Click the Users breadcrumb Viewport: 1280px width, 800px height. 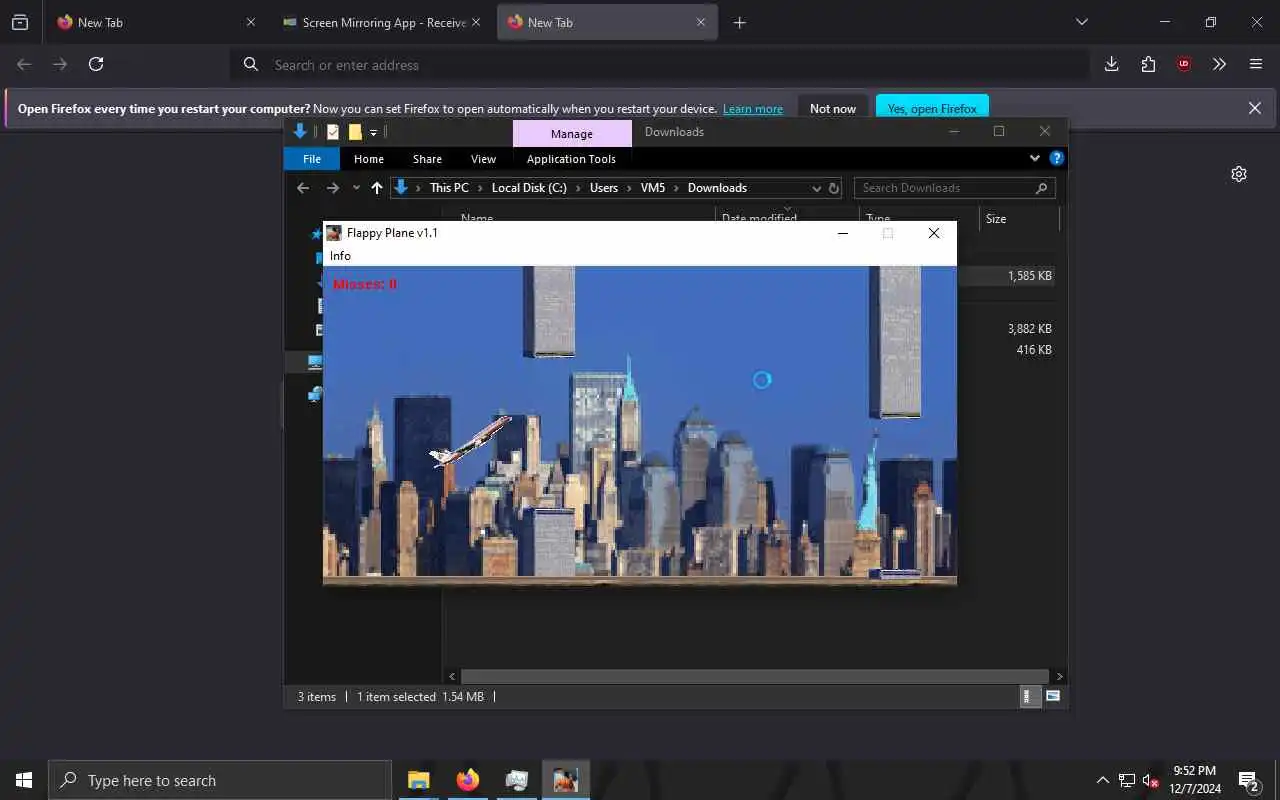tap(604, 188)
